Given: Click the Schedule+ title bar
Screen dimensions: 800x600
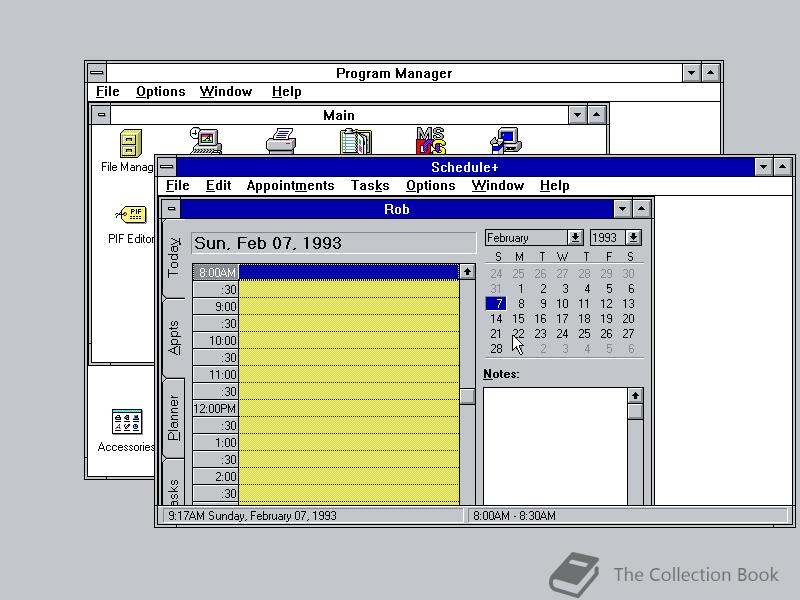Looking at the screenshot, I should [x=464, y=167].
